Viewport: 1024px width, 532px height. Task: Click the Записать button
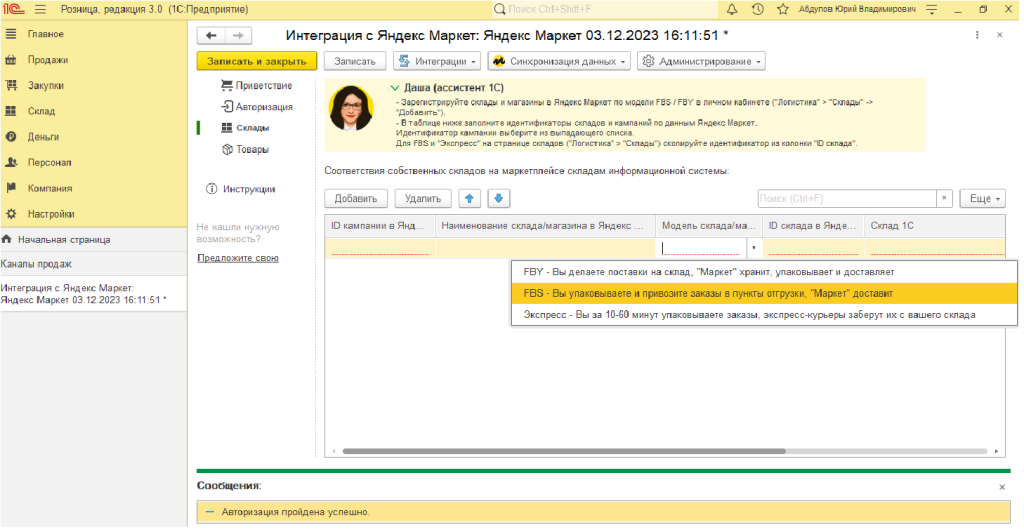click(x=355, y=61)
